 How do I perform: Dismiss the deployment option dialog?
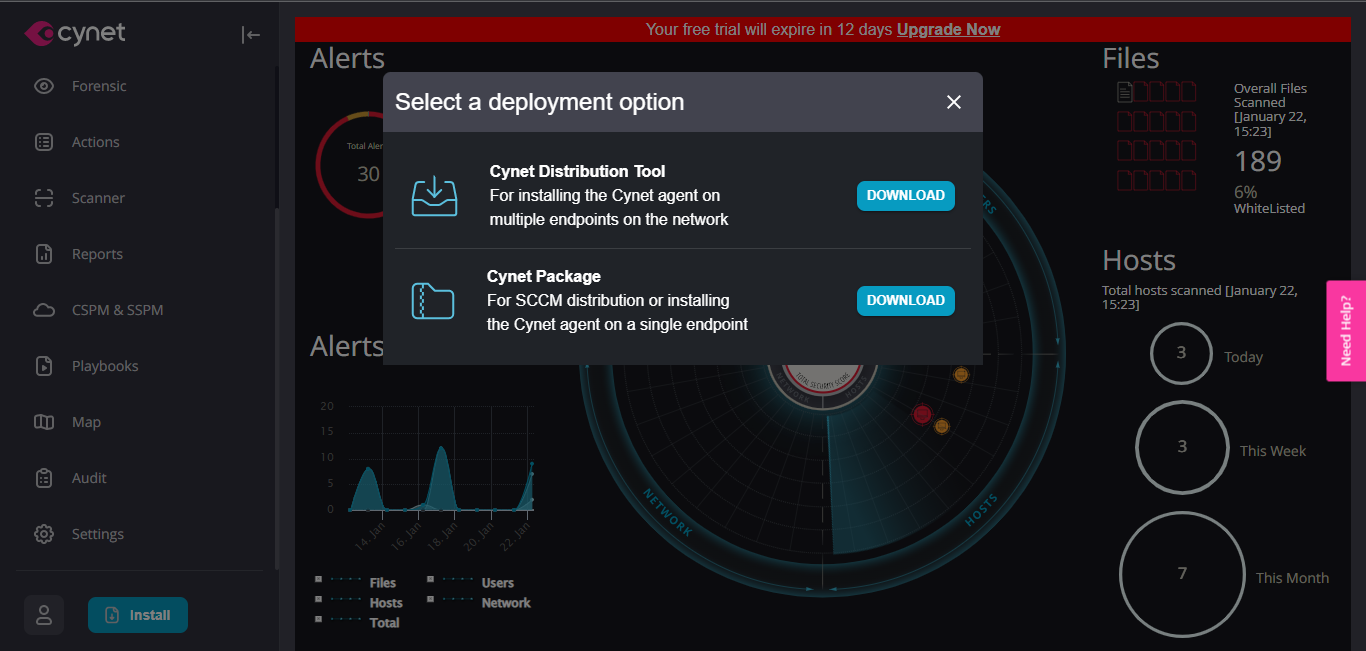click(953, 101)
